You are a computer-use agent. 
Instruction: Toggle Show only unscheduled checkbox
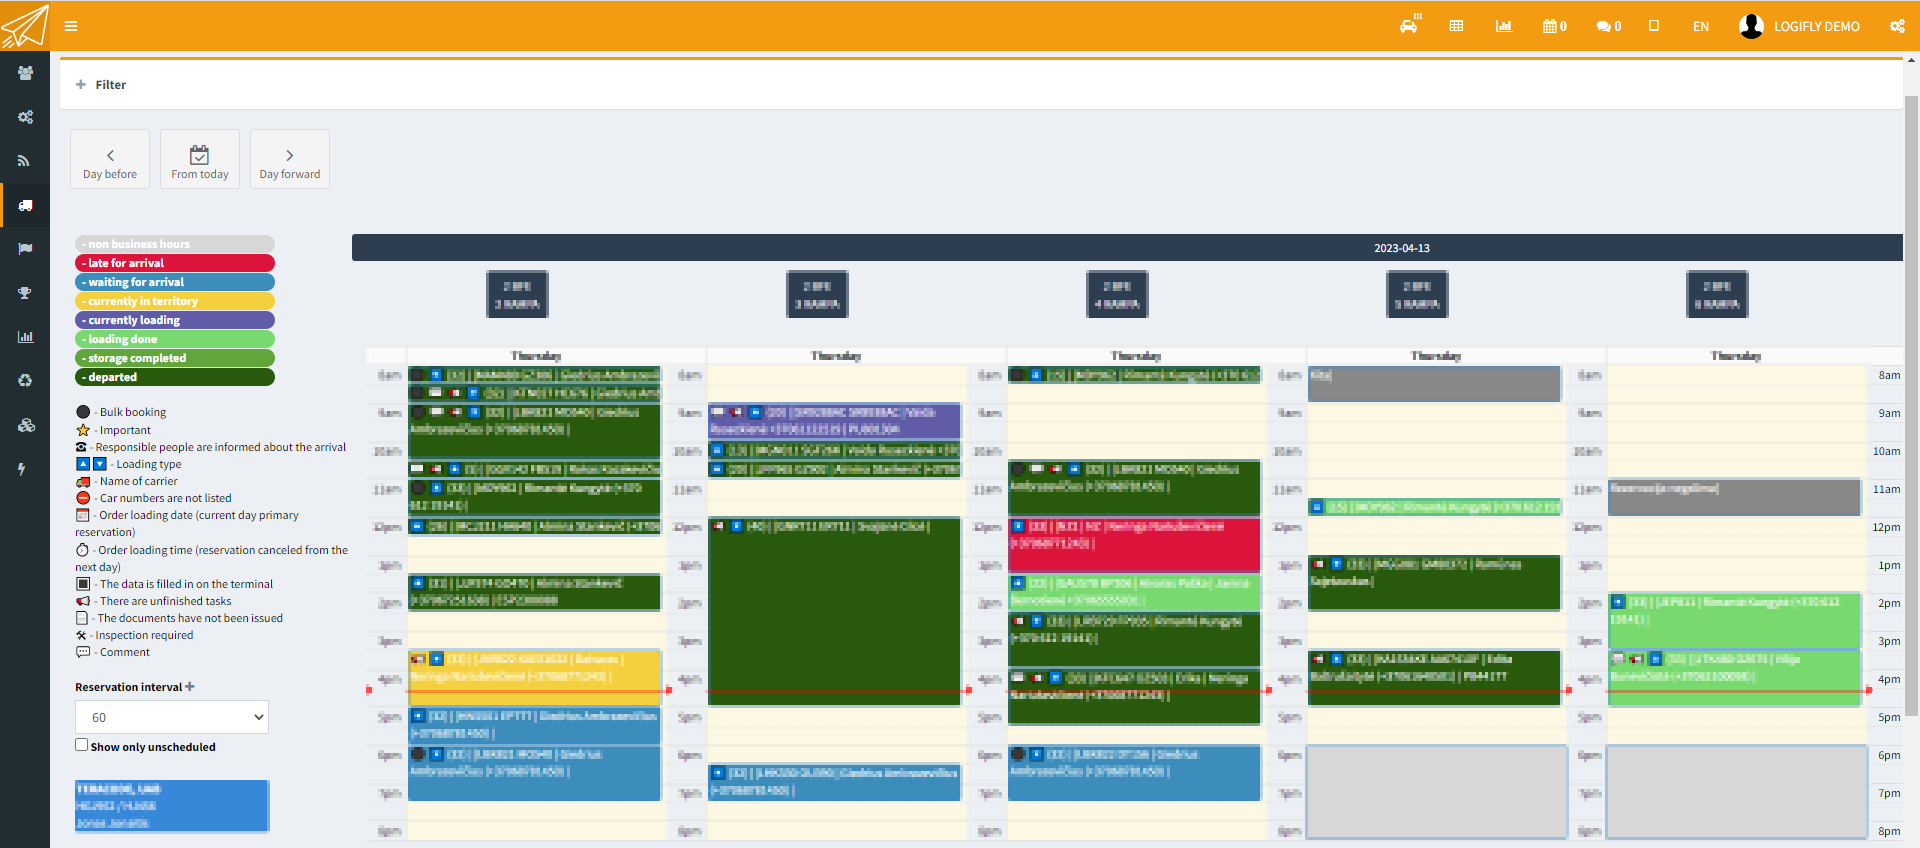pyautogui.click(x=82, y=745)
